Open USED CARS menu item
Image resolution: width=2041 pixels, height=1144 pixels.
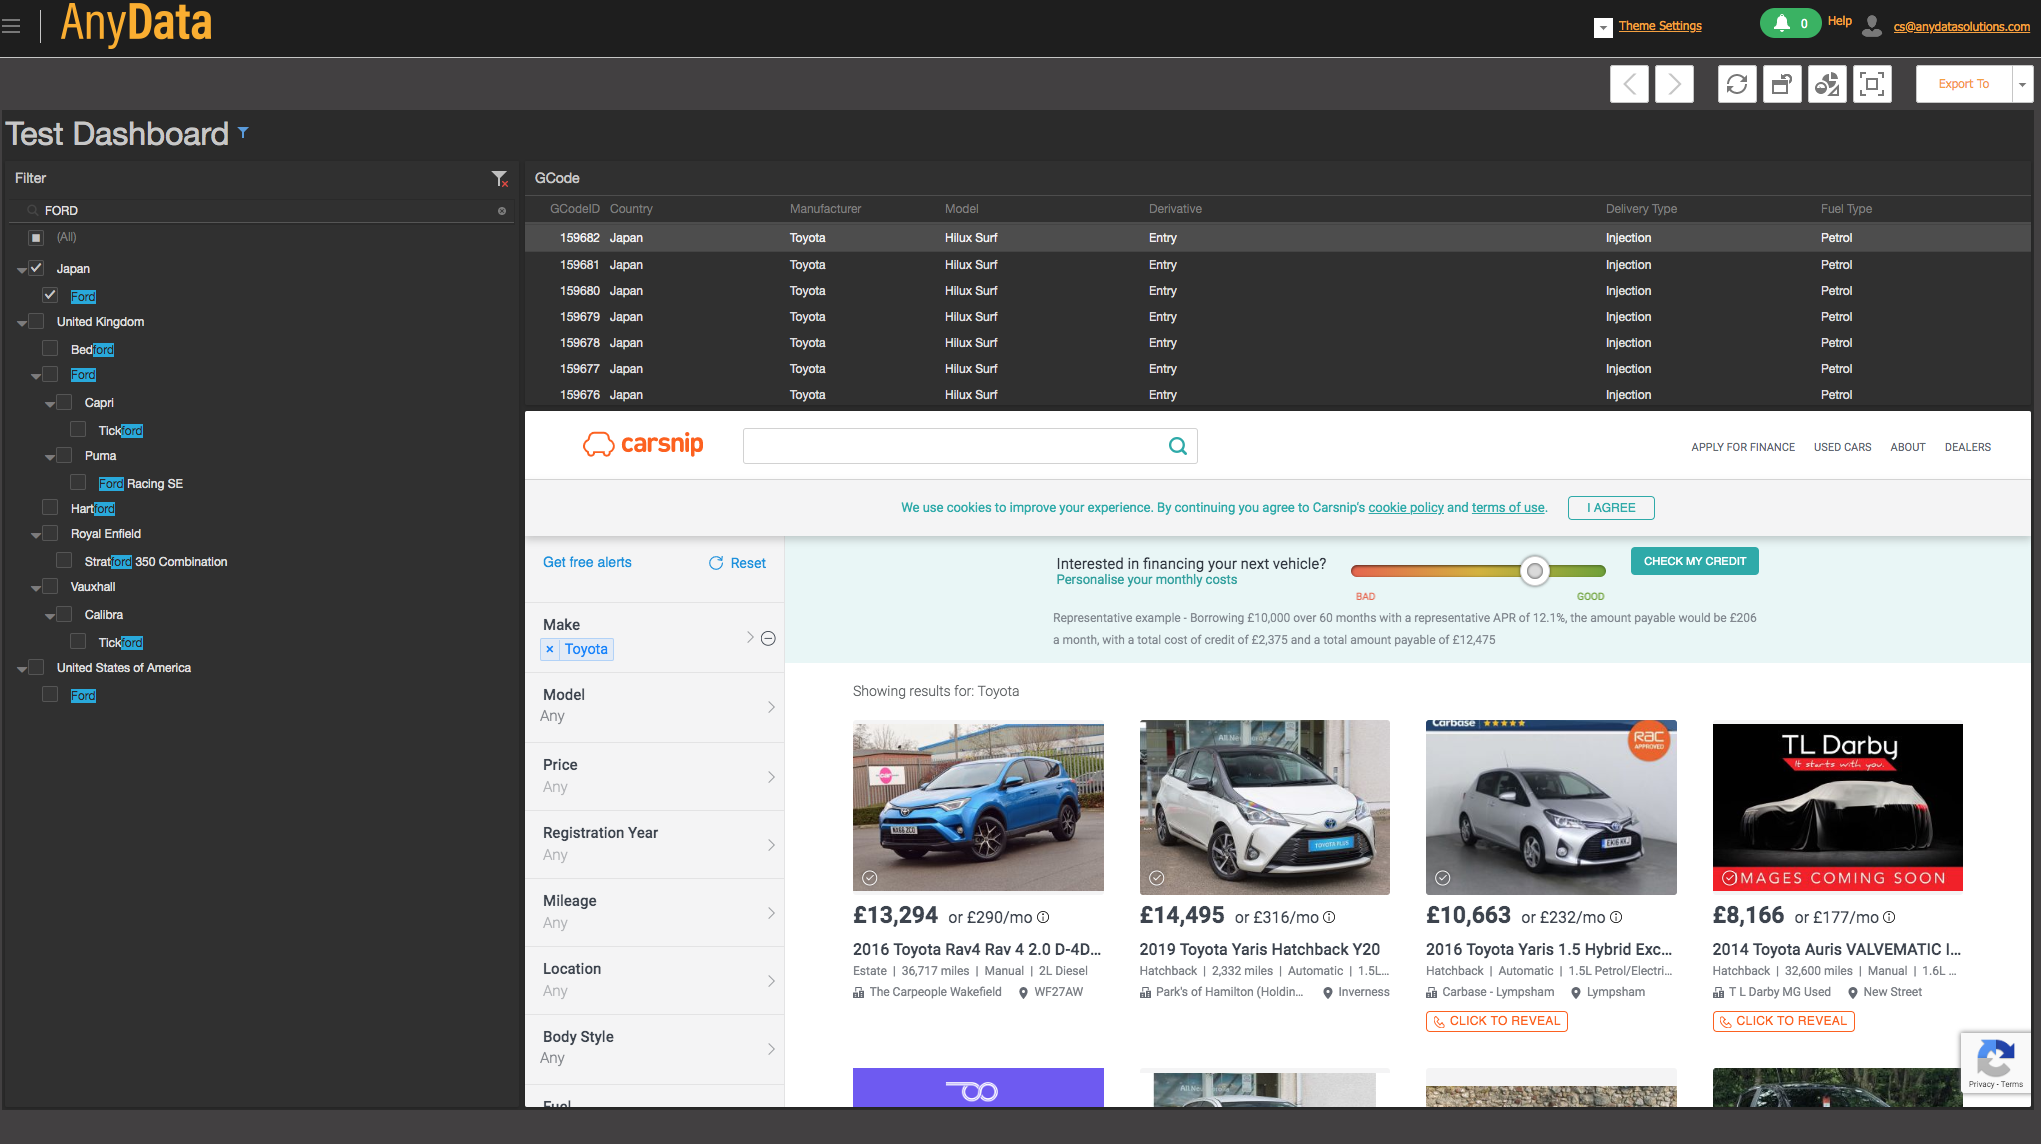click(x=1843, y=447)
